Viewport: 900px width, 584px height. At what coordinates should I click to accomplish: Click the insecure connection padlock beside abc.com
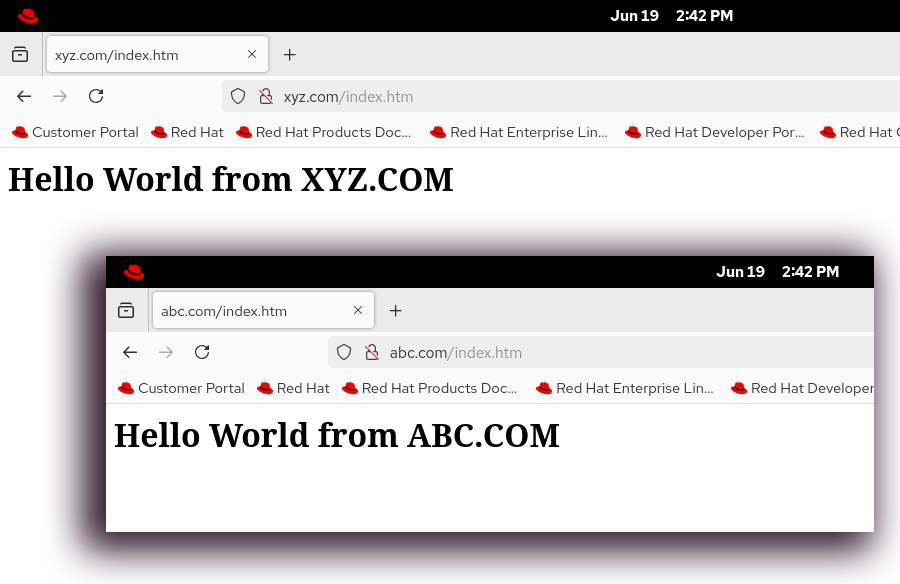click(371, 352)
